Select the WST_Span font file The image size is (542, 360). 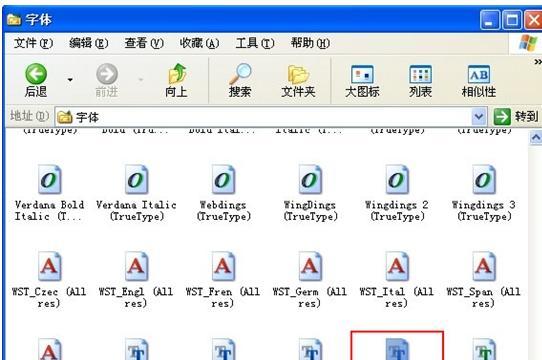click(x=484, y=280)
